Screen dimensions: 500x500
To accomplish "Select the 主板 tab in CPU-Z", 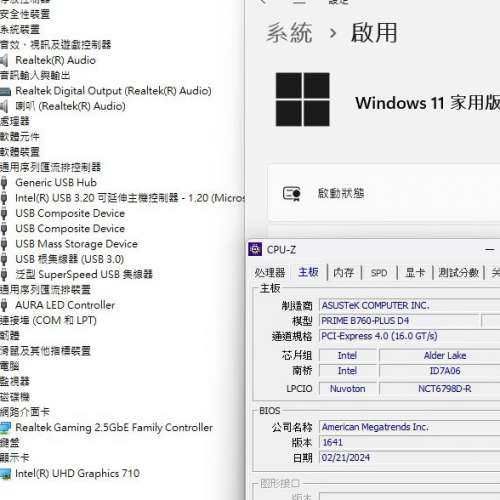I will pyautogui.click(x=308, y=272).
